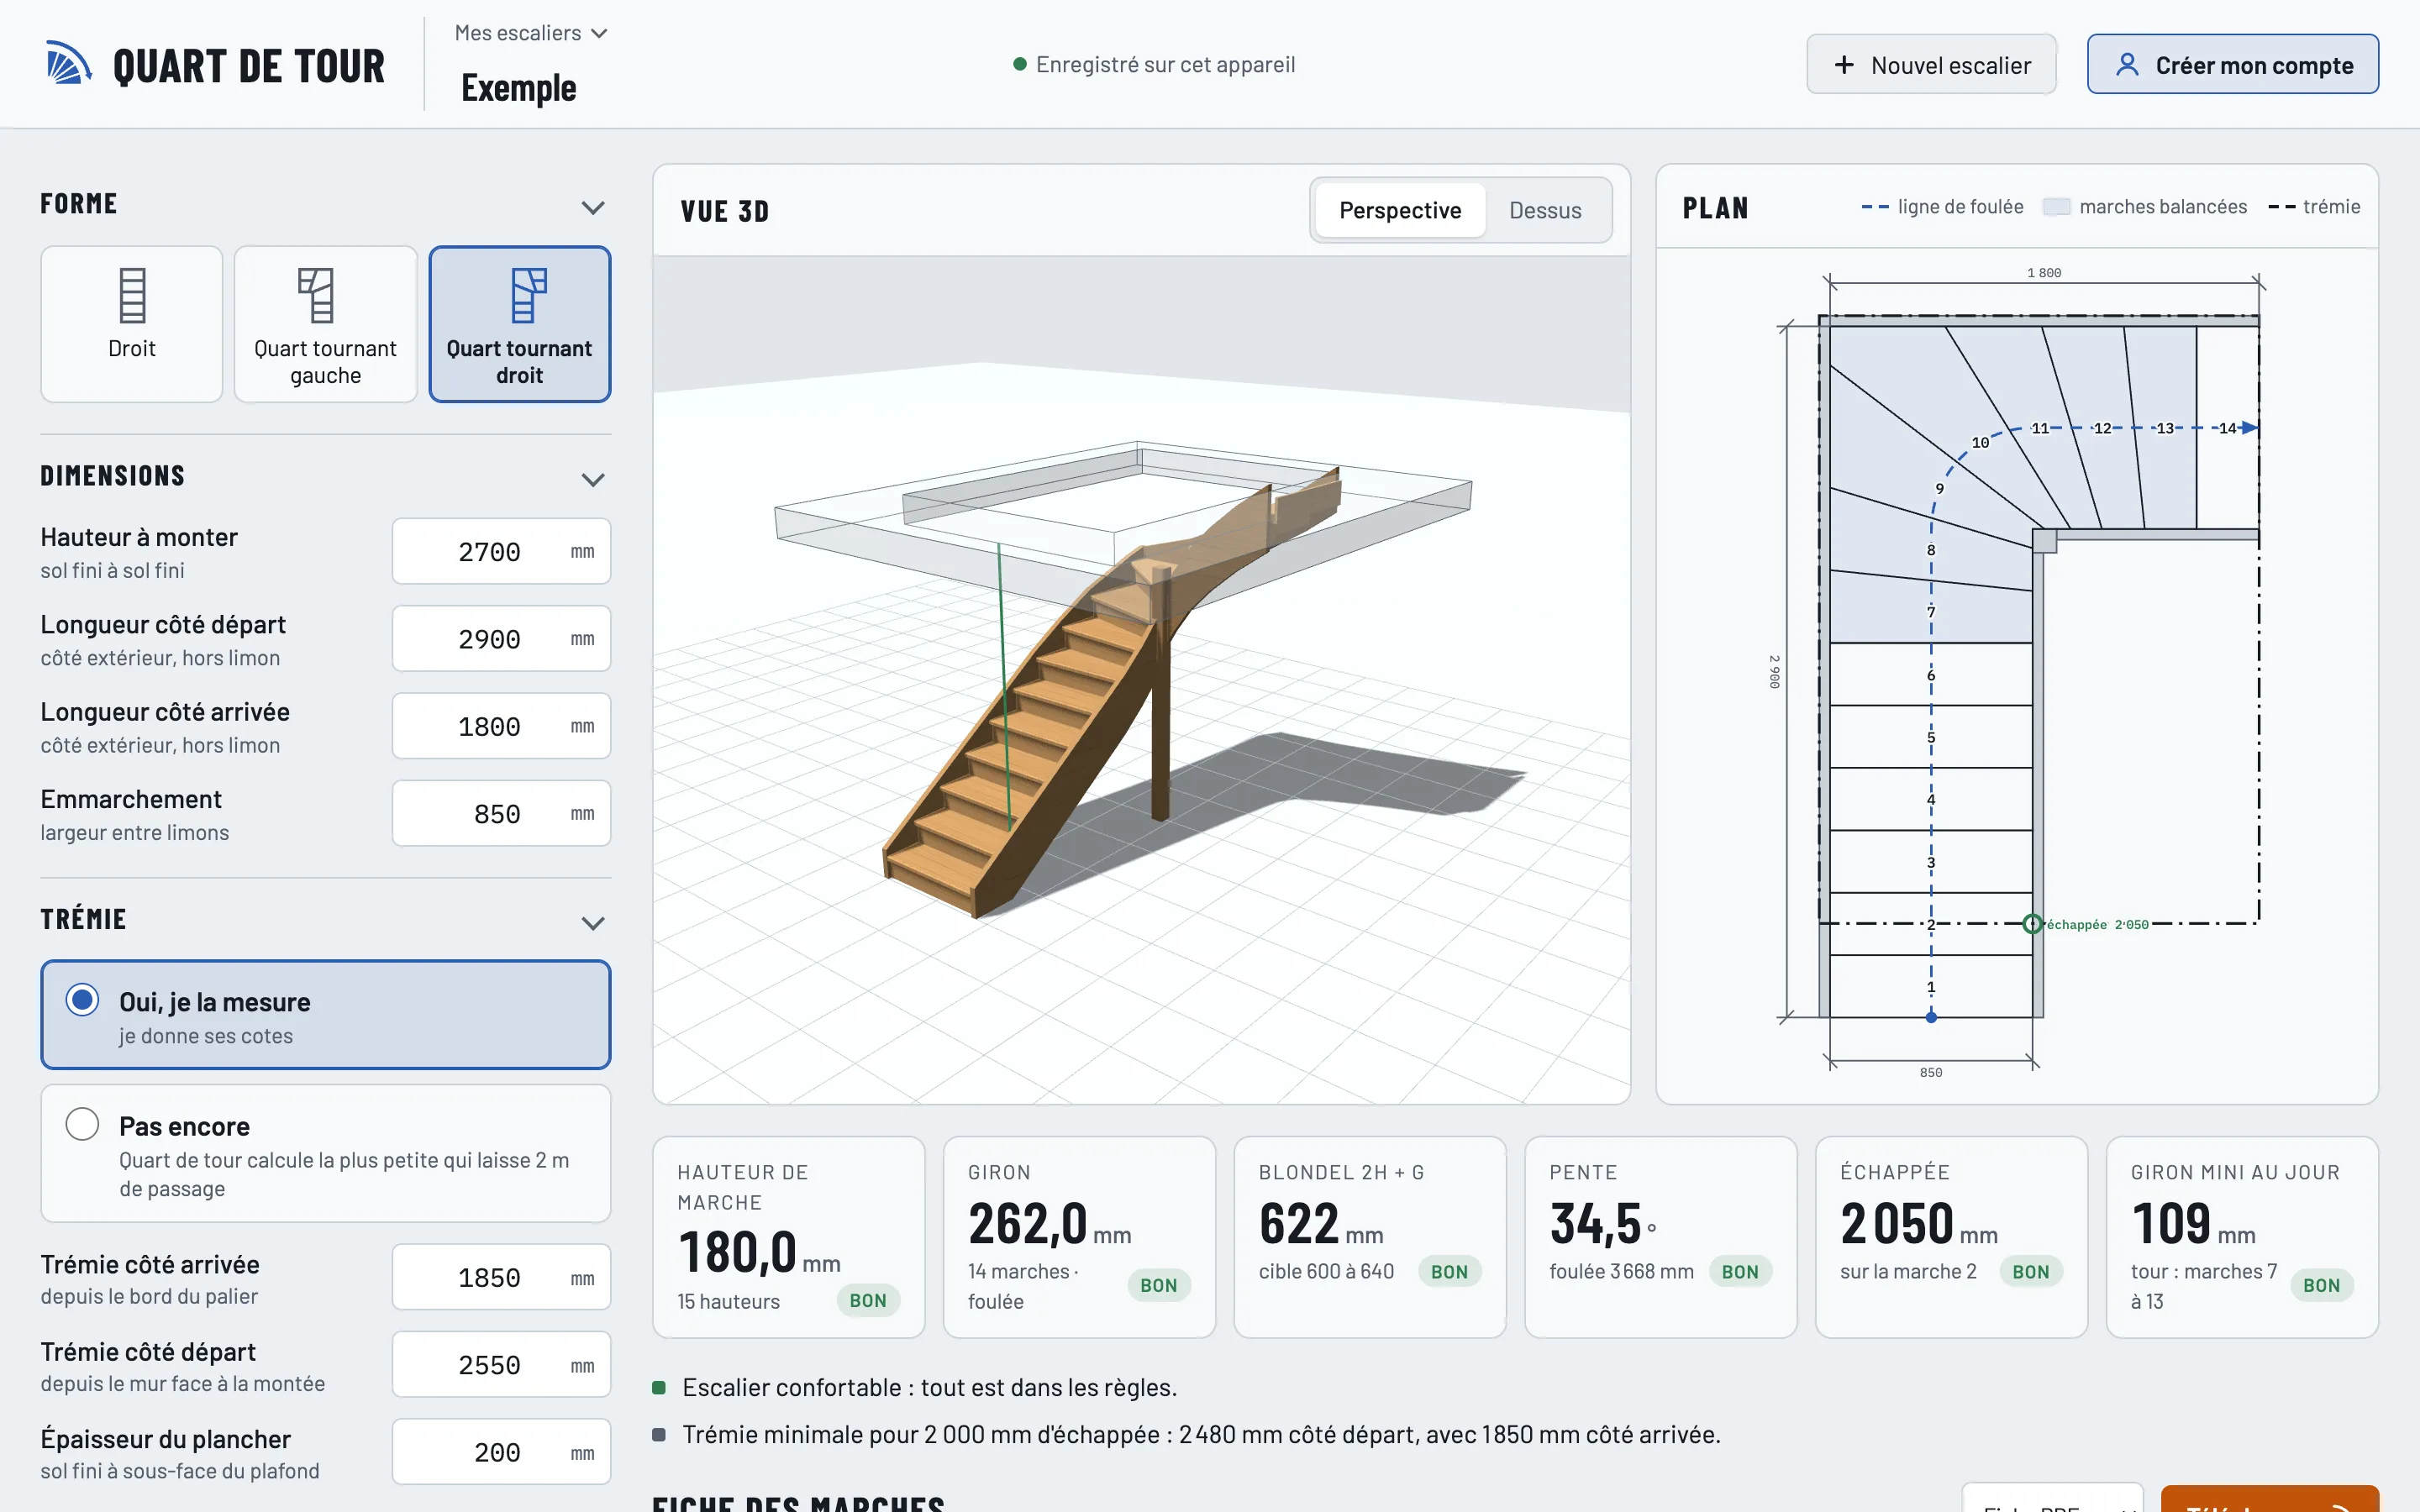Edit the Trémie côté départ field
The image size is (2420, 1512).
click(x=501, y=1365)
